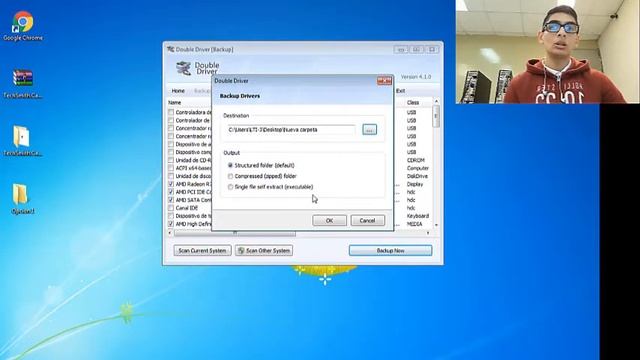Browse for destination folder with ... button
Image resolution: width=640 pixels, height=360 pixels.
(369, 130)
